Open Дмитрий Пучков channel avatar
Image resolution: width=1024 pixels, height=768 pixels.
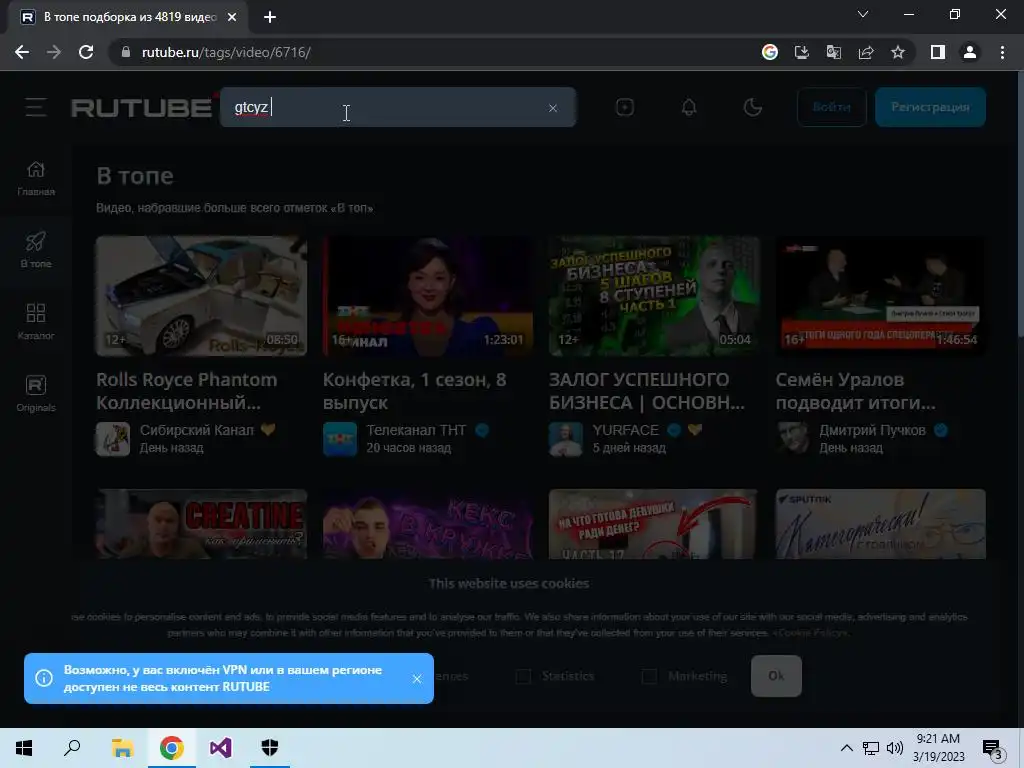(792, 439)
